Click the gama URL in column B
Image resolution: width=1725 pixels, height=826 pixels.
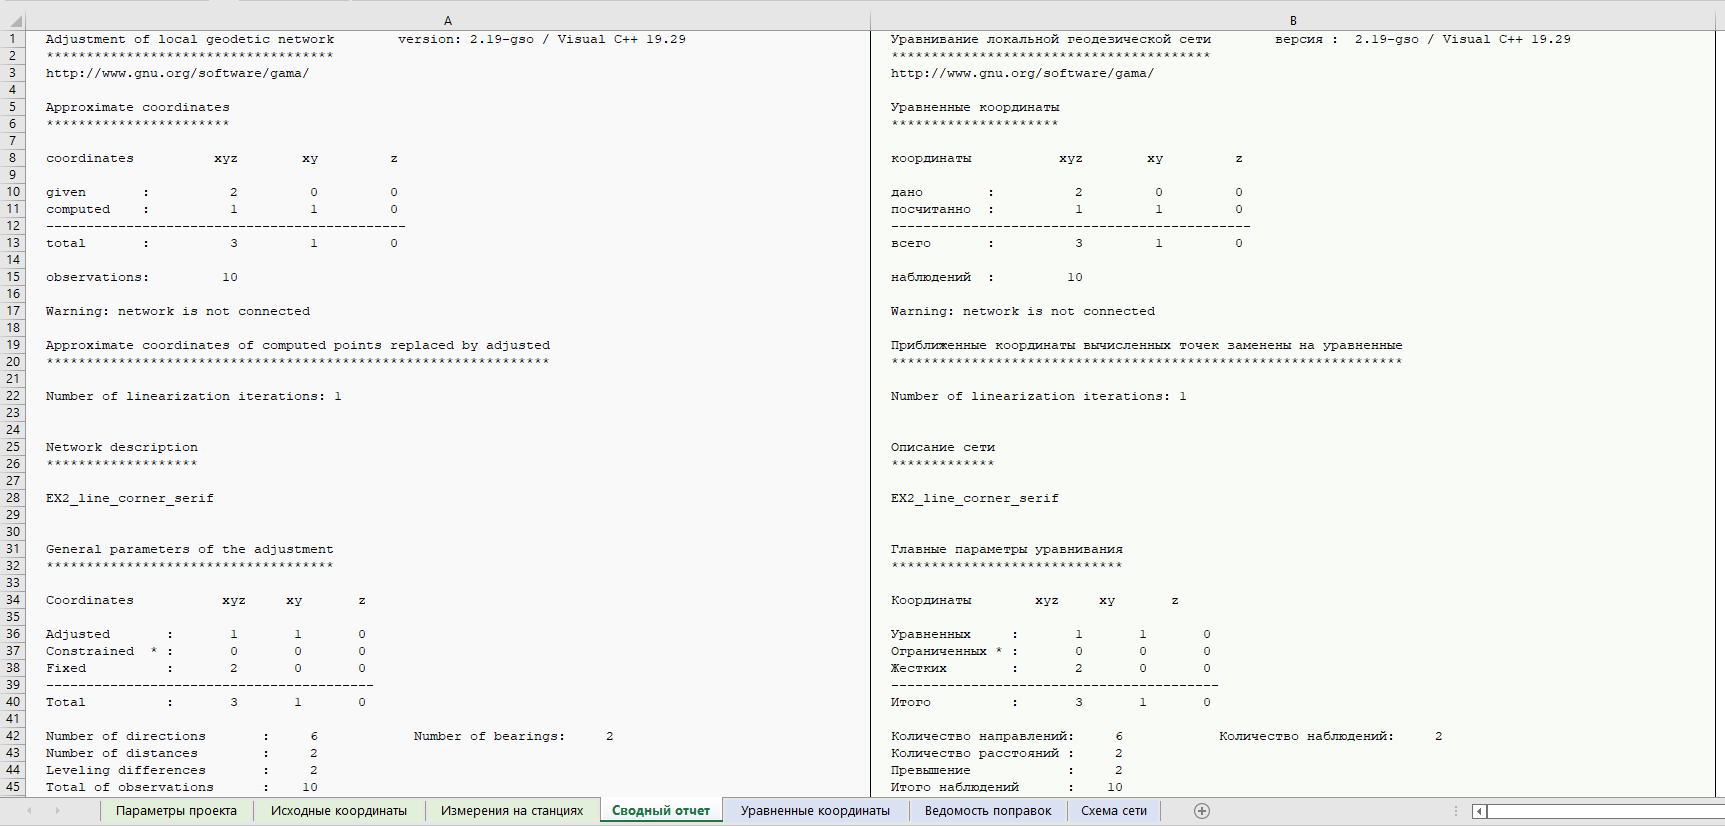[1021, 73]
